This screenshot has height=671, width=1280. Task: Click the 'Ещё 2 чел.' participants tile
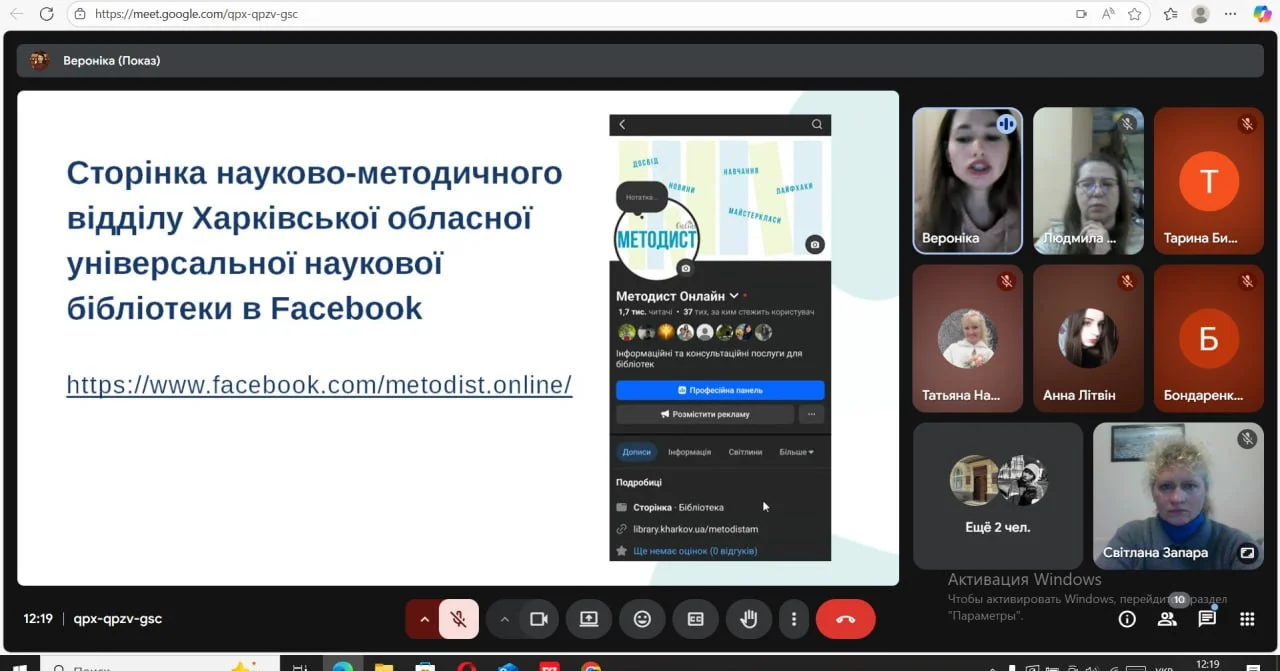[x=997, y=495]
